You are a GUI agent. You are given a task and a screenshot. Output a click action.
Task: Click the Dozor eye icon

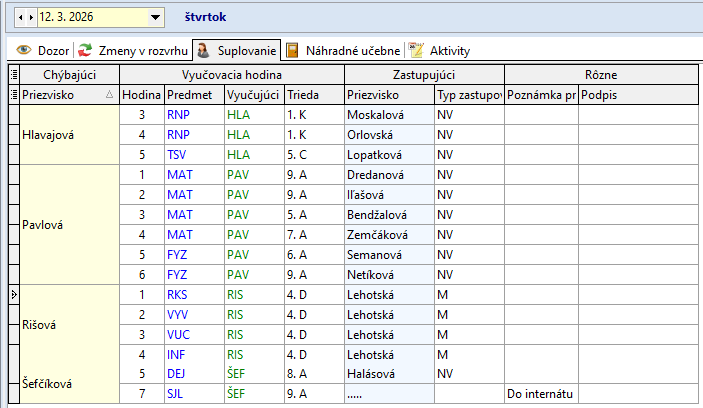click(x=25, y=50)
